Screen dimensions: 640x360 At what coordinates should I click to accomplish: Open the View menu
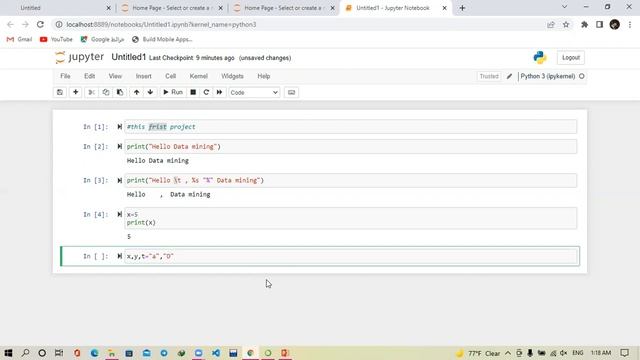point(115,76)
